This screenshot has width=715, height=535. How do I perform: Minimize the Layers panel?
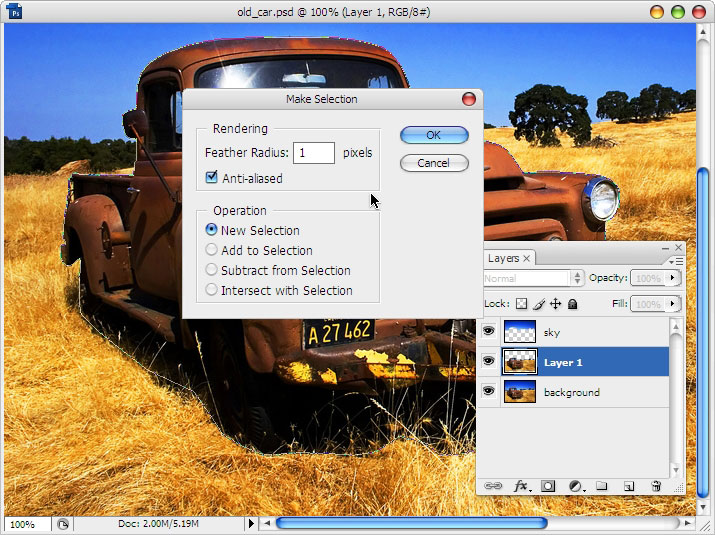(x=665, y=248)
